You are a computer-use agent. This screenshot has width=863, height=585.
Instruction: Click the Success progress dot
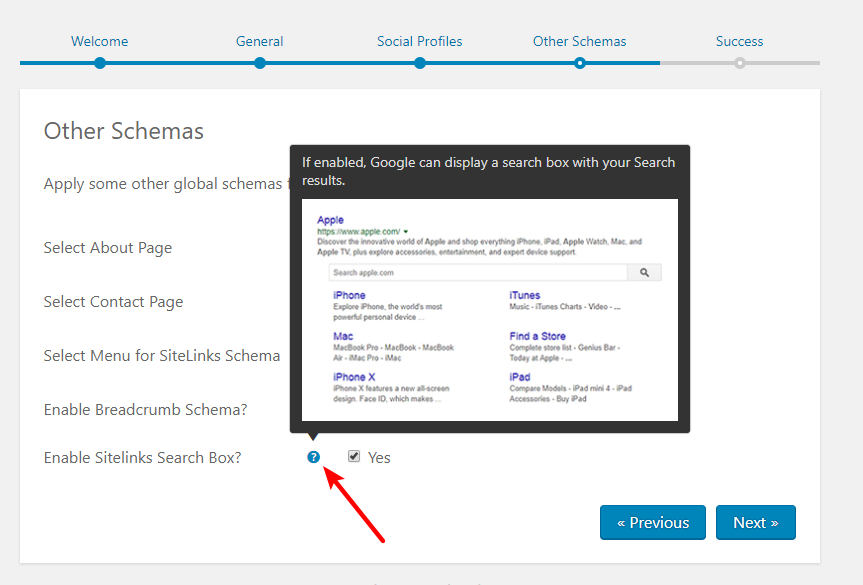[x=740, y=63]
